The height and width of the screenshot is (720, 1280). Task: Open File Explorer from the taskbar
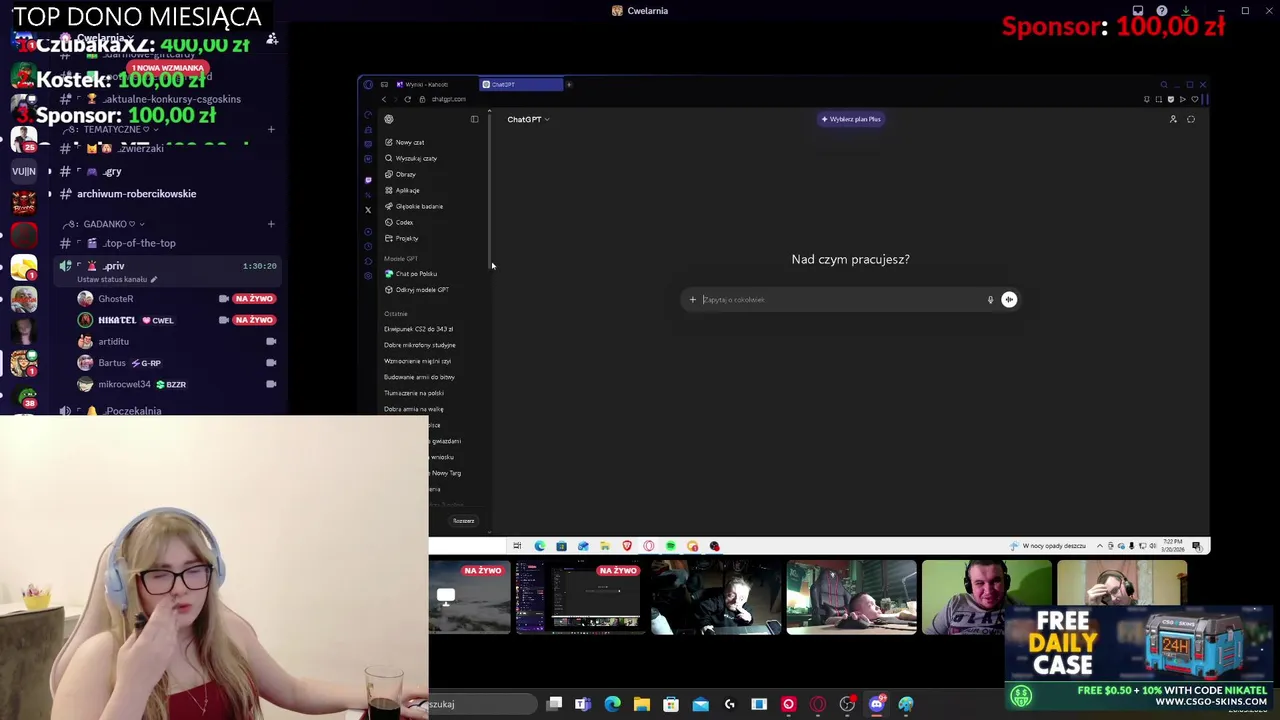[642, 704]
